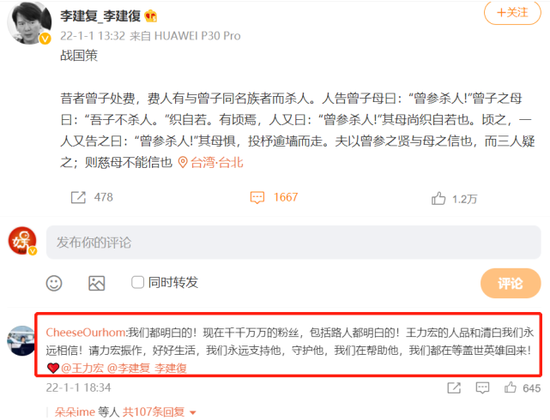Open the emoji picker smiley icon
Viewport: 550px width, 420px height.
click(54, 283)
